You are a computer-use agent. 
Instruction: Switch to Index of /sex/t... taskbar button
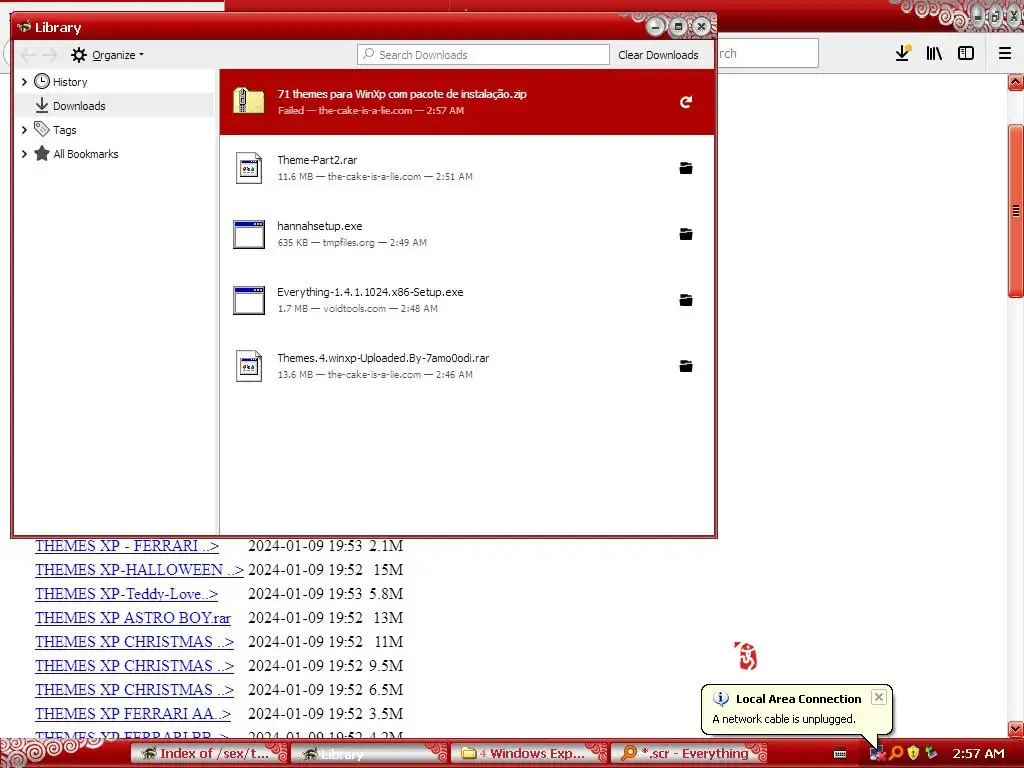(x=209, y=754)
